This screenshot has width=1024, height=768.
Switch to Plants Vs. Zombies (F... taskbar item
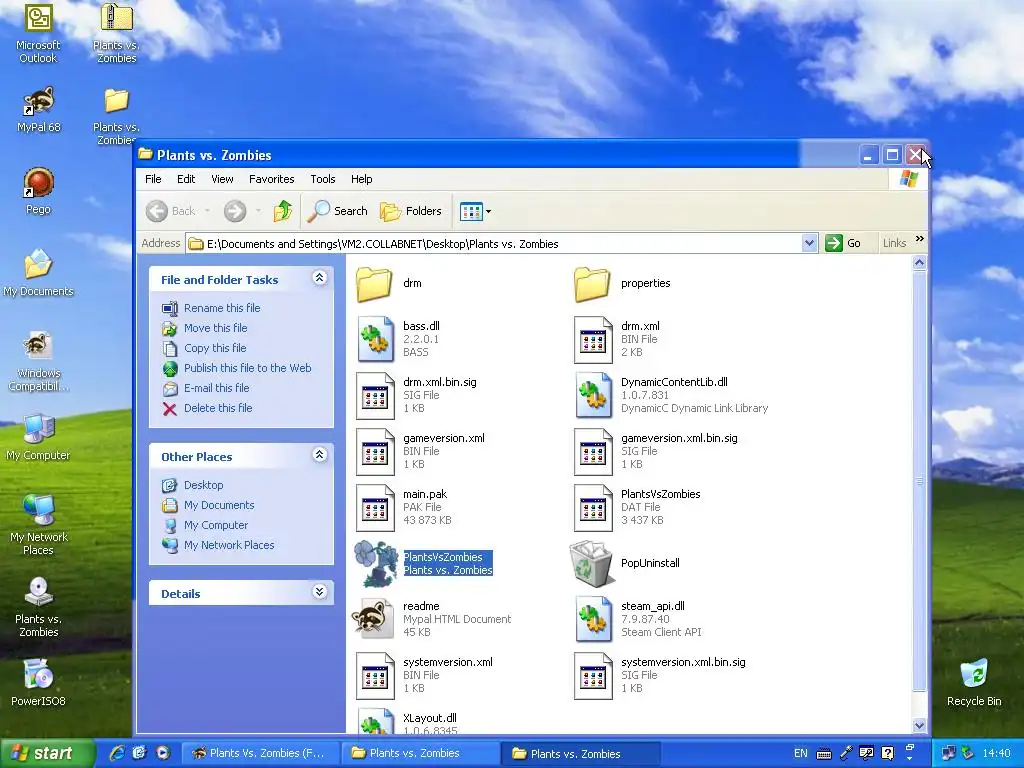point(261,753)
